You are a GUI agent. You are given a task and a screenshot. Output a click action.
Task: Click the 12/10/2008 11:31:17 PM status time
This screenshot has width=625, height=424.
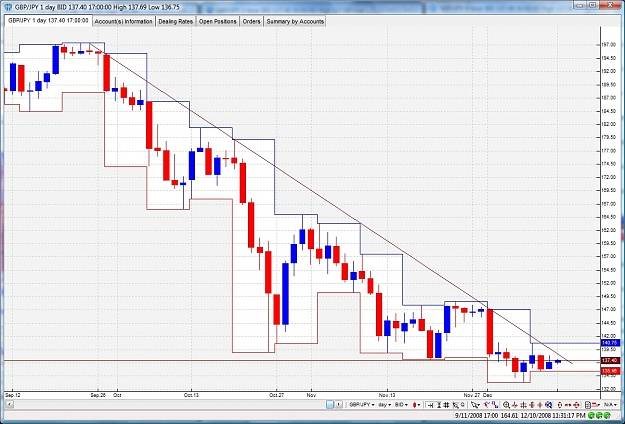(553, 416)
